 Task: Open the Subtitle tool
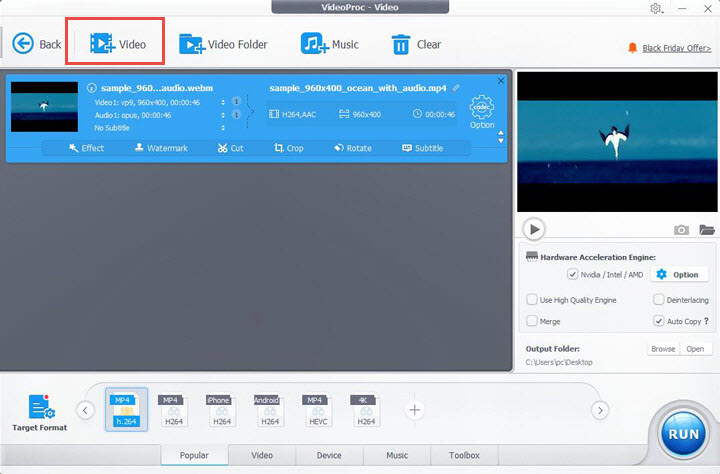422,148
